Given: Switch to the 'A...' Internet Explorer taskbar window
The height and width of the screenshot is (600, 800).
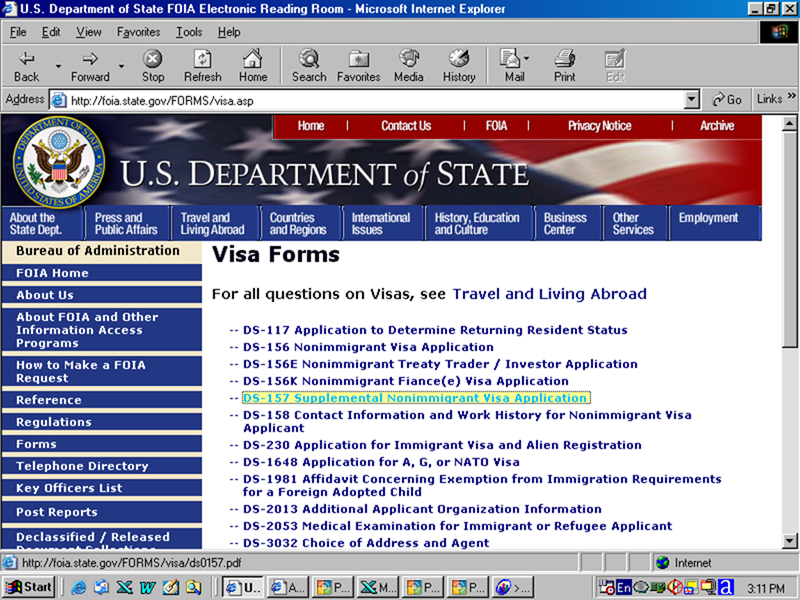Looking at the screenshot, I should click(287, 587).
